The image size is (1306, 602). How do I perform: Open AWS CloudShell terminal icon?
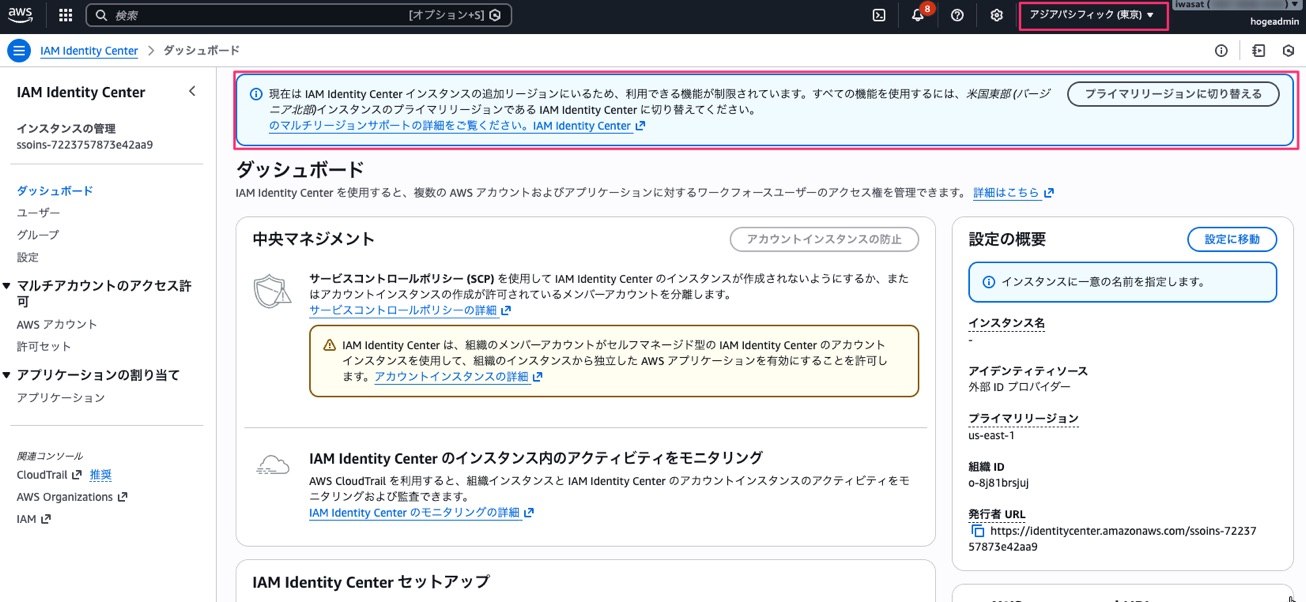click(879, 15)
